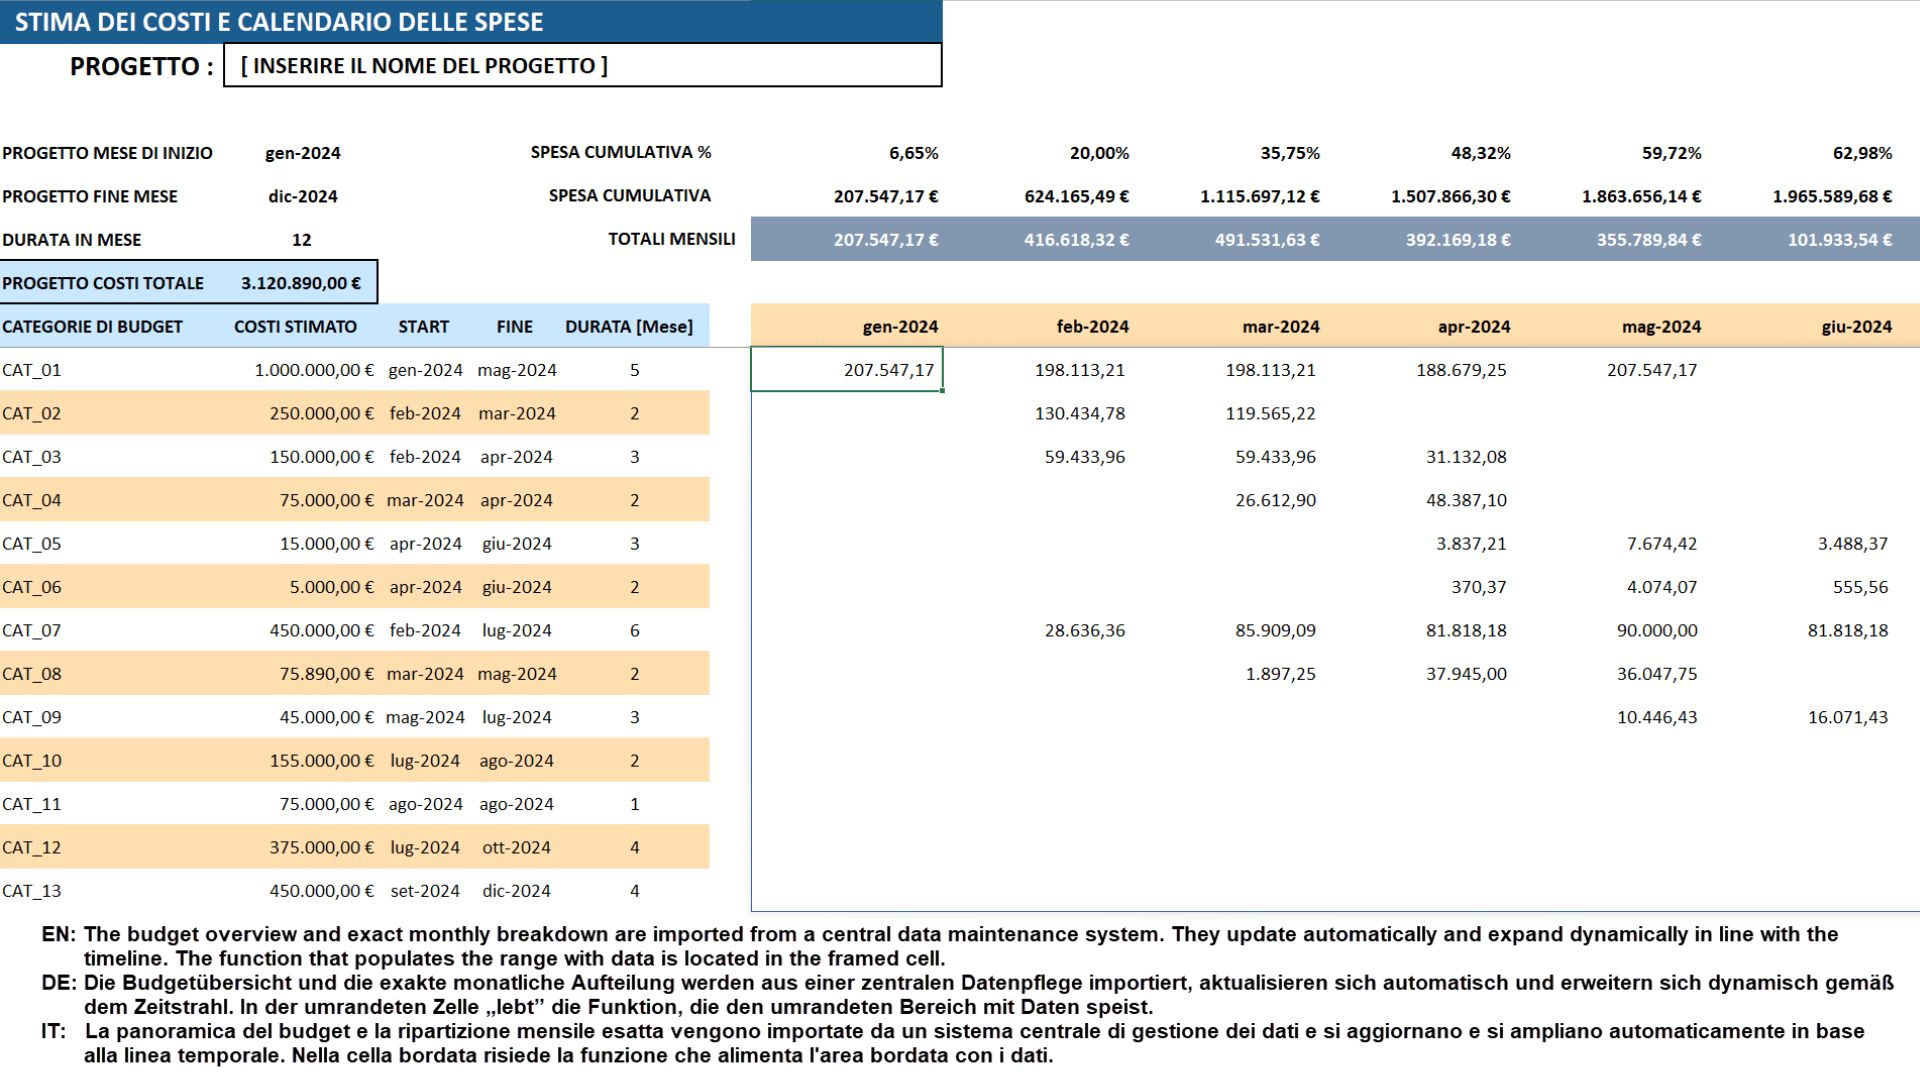The height and width of the screenshot is (1080, 1920).
Task: Select the TOTALI MENSILI value 416.618,32 €
Action: pos(1078,239)
